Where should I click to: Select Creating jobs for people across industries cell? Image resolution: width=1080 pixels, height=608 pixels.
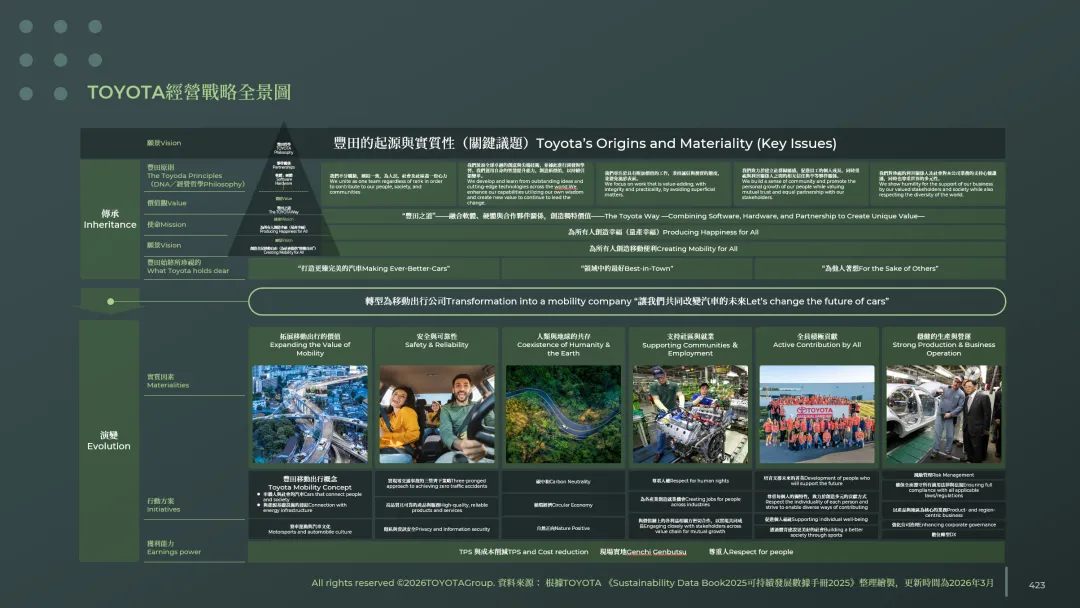coord(690,501)
